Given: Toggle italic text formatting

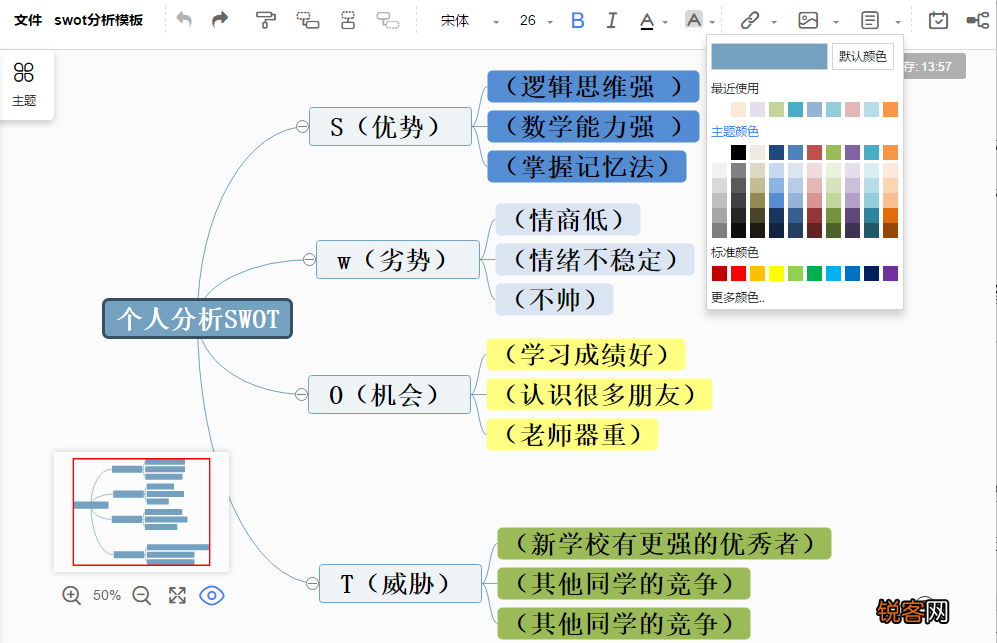Looking at the screenshot, I should click(x=612, y=20).
